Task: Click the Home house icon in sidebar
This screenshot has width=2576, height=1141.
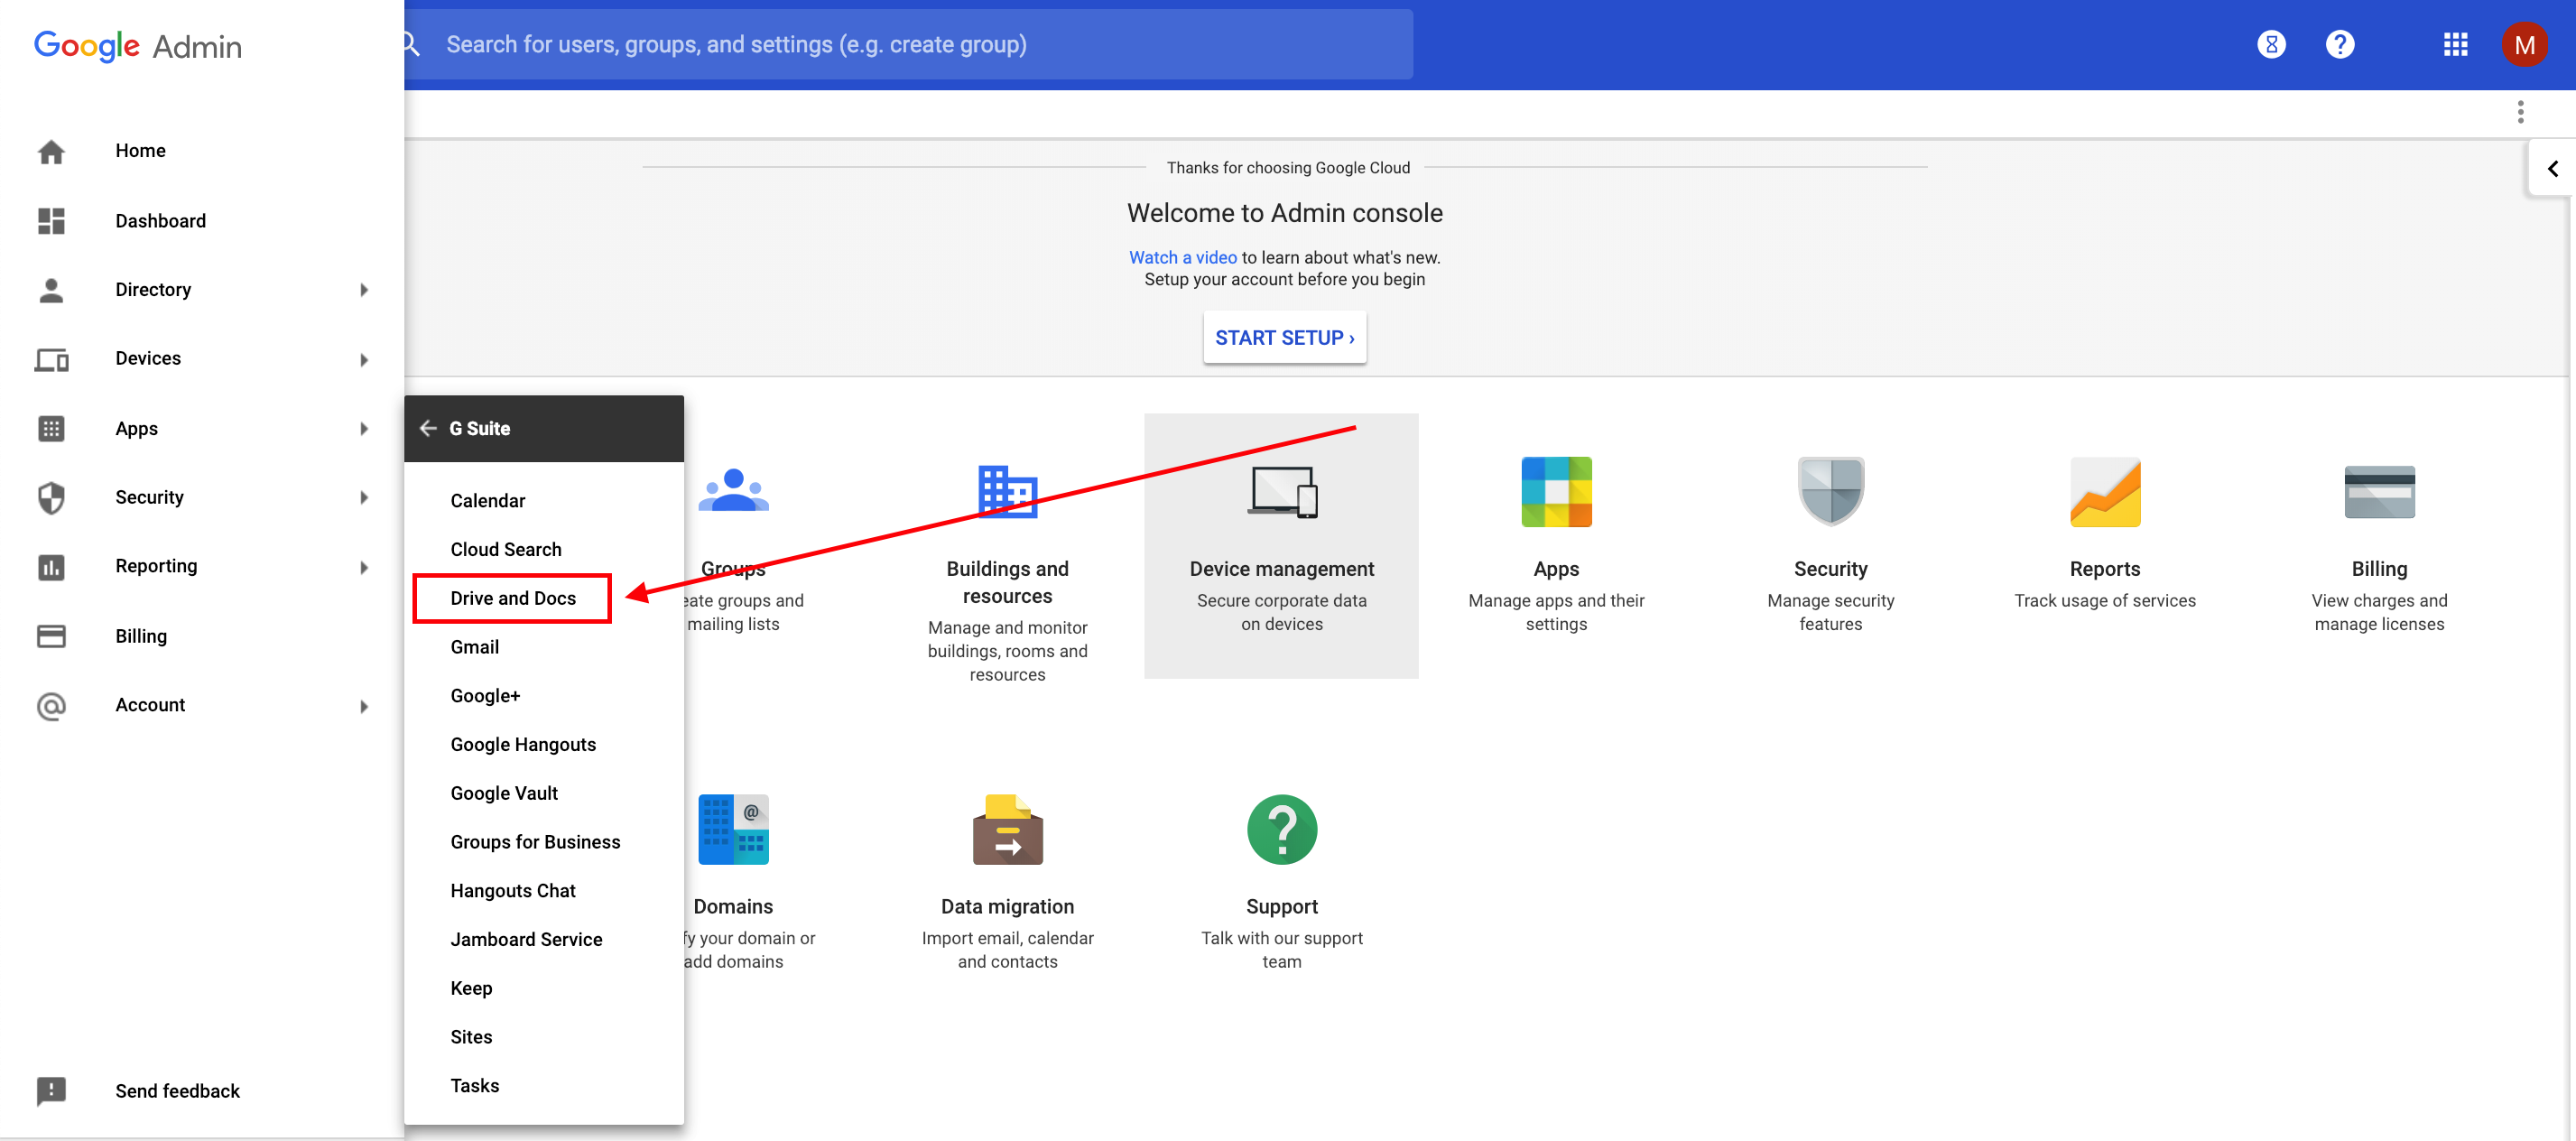Action: (51, 151)
